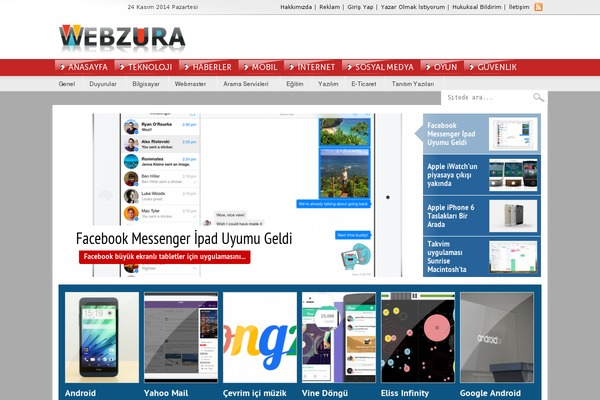Open the Google Android article title

[x=490, y=393]
